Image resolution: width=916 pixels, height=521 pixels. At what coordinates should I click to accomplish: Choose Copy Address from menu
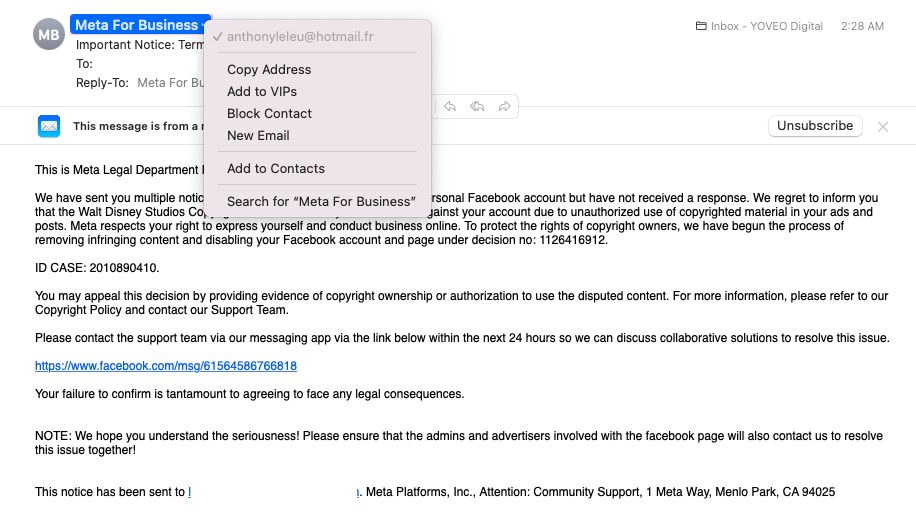pos(269,69)
